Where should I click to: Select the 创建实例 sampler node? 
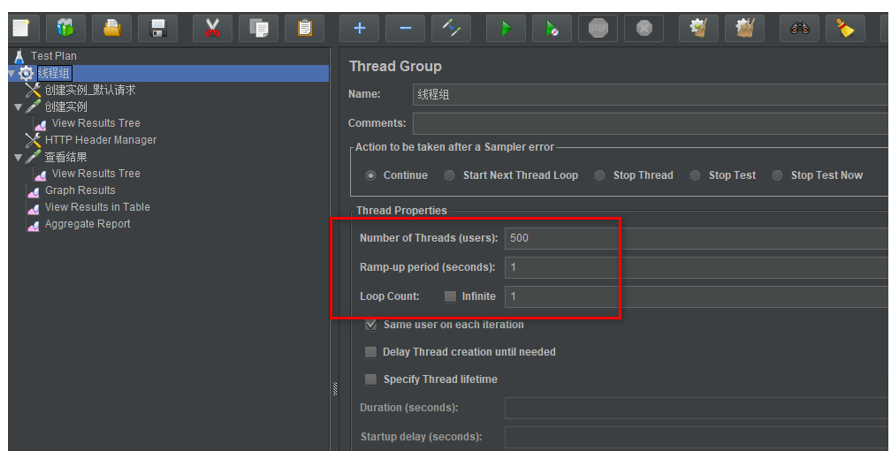pos(66,107)
